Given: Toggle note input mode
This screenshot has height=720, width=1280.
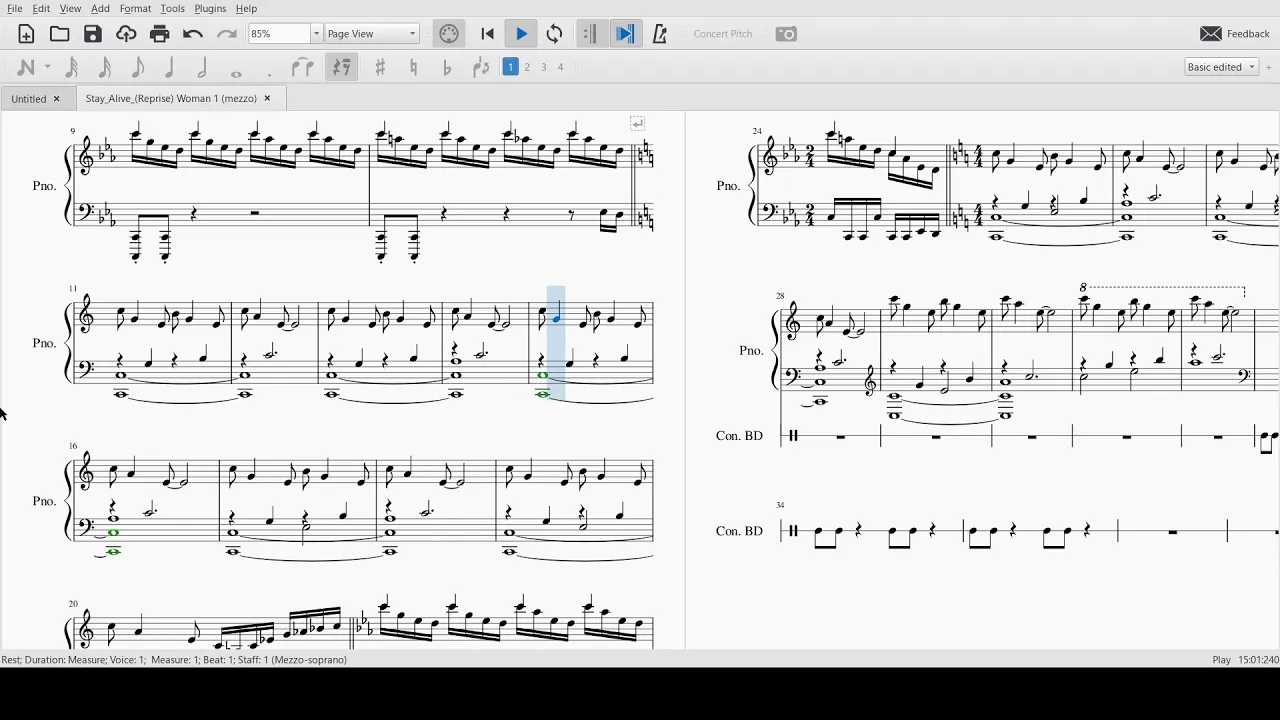Looking at the screenshot, I should [x=26, y=67].
